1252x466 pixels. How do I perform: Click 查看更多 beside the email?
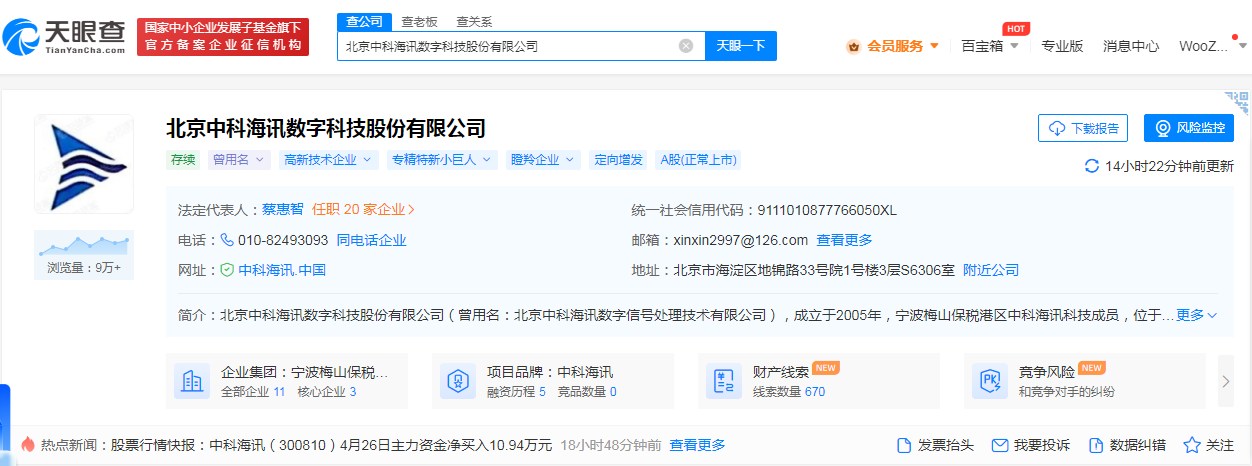(x=844, y=240)
